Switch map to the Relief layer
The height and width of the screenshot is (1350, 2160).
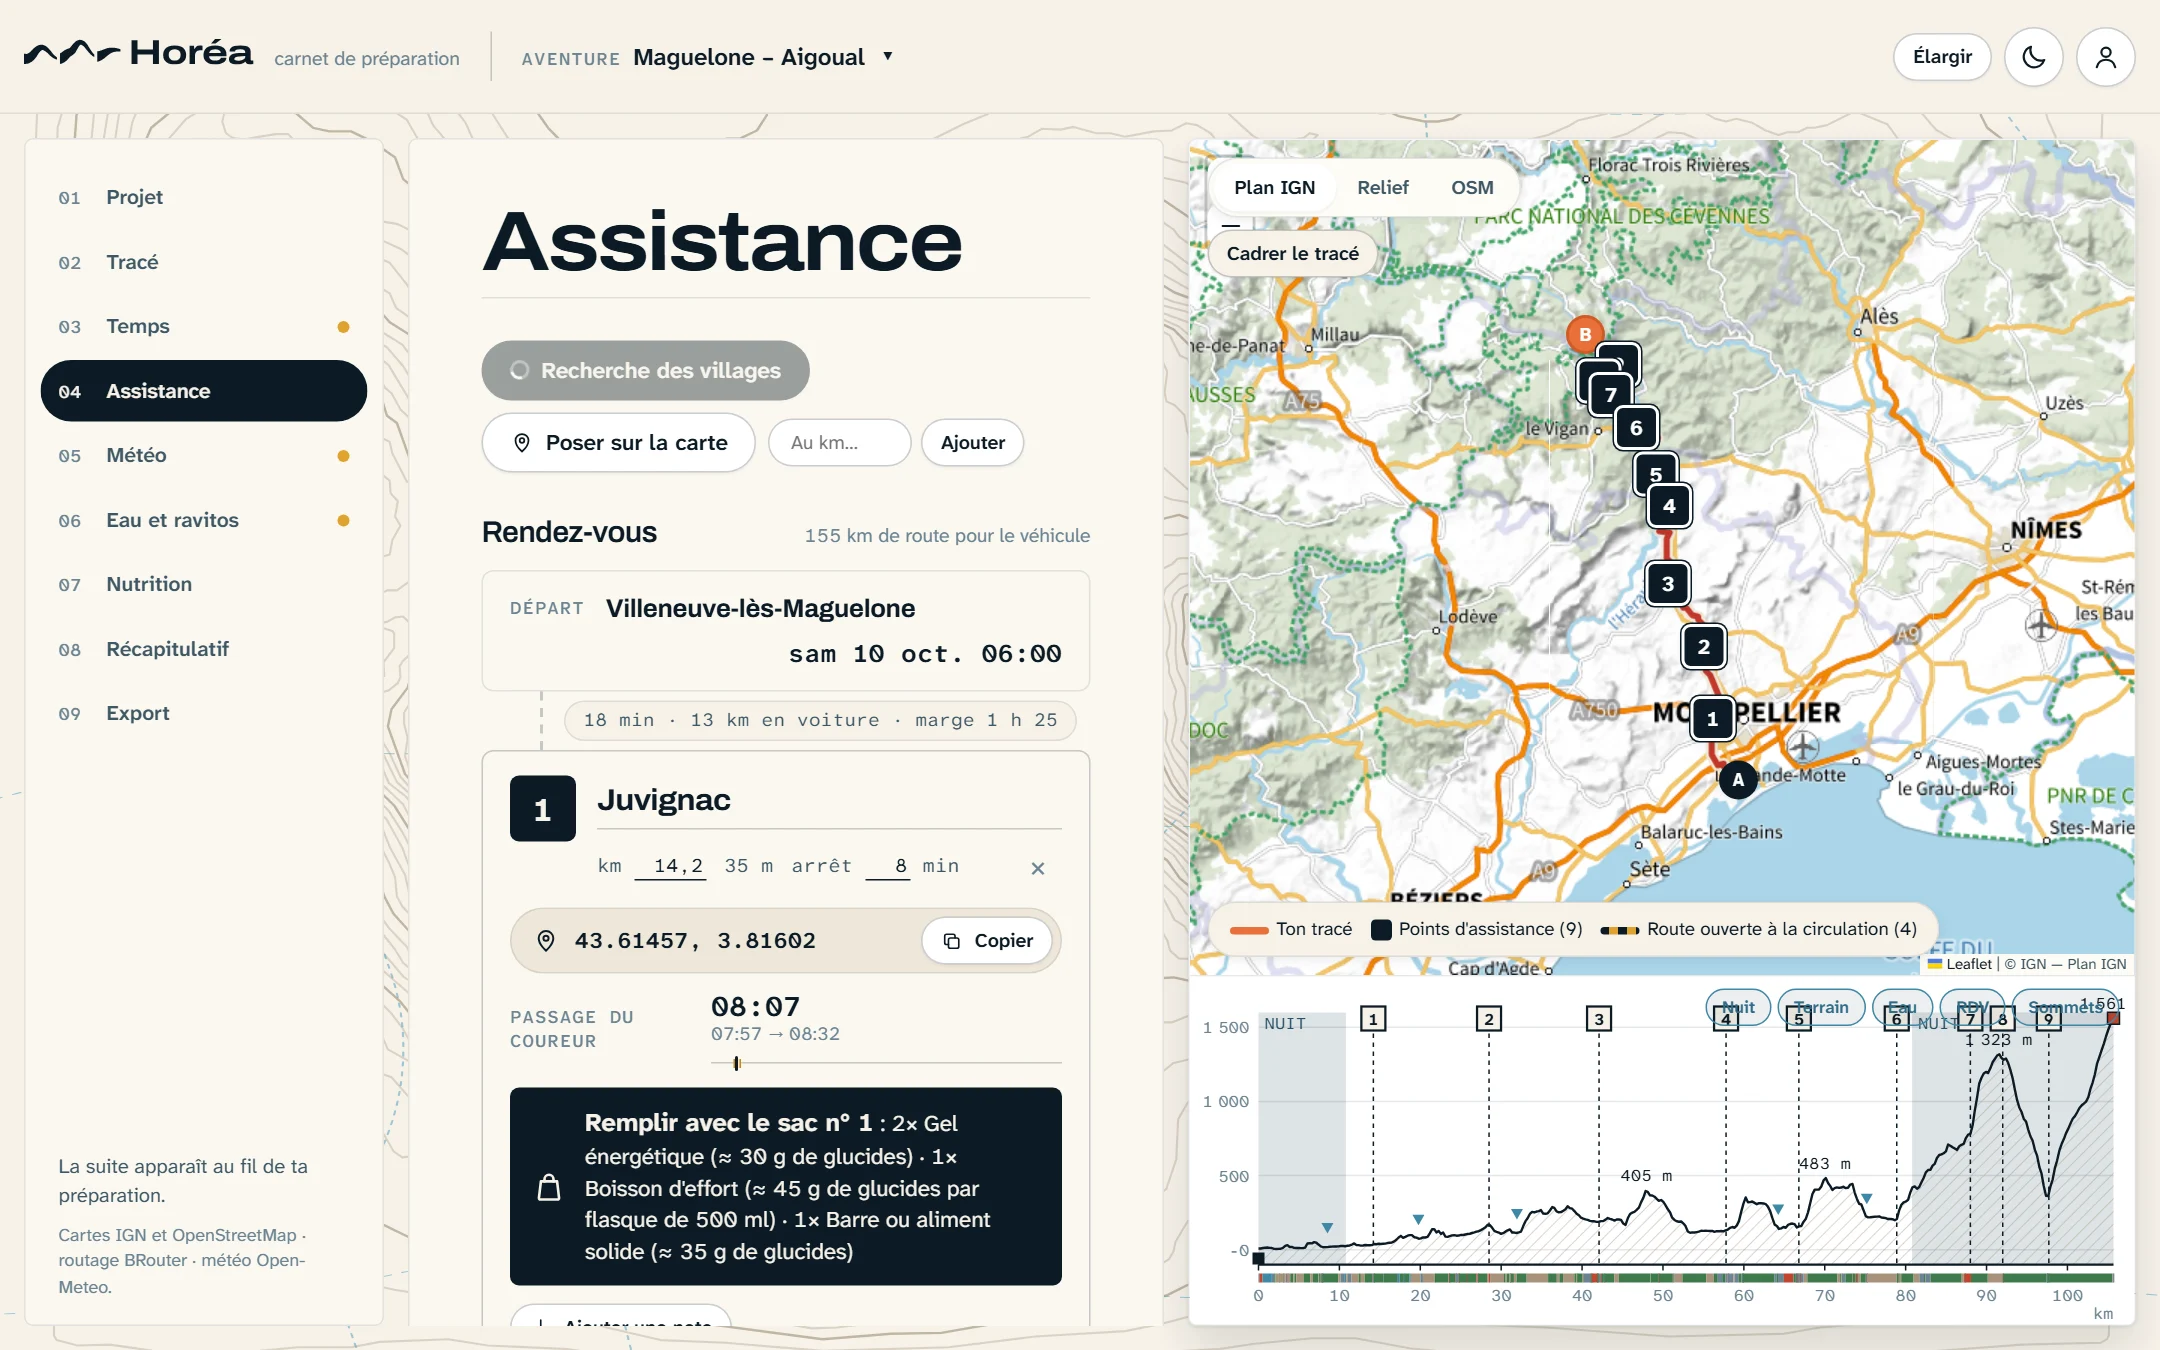pos(1382,187)
